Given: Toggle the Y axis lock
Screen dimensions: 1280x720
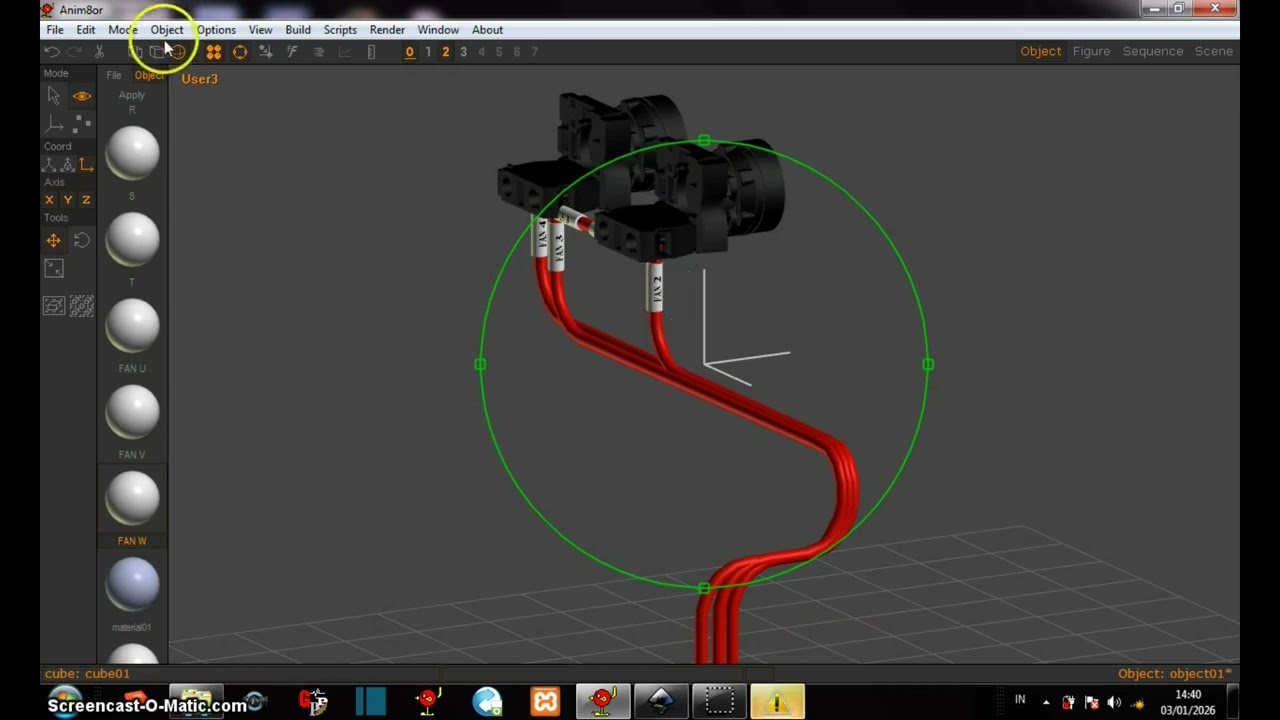Looking at the screenshot, I should (68, 200).
